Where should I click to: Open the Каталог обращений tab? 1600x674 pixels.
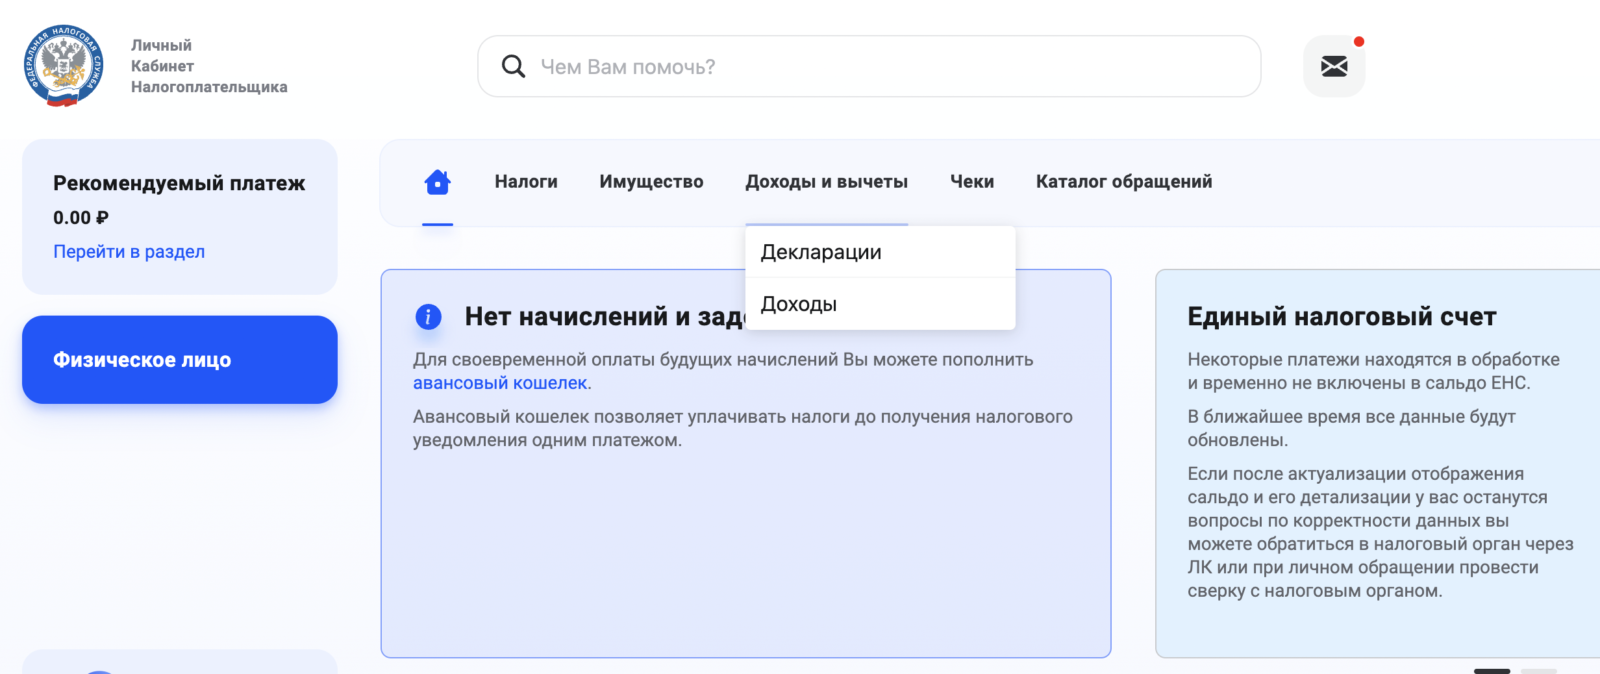(1124, 182)
